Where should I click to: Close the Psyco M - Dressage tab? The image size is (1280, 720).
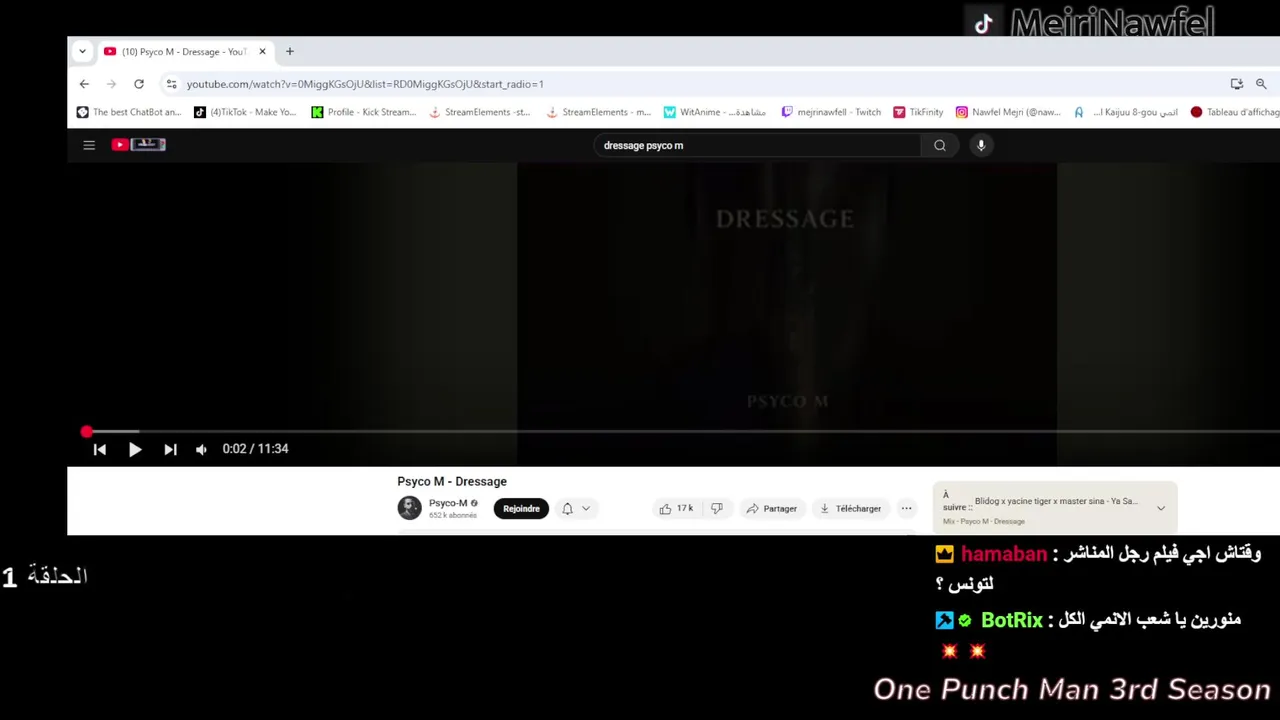click(x=262, y=51)
